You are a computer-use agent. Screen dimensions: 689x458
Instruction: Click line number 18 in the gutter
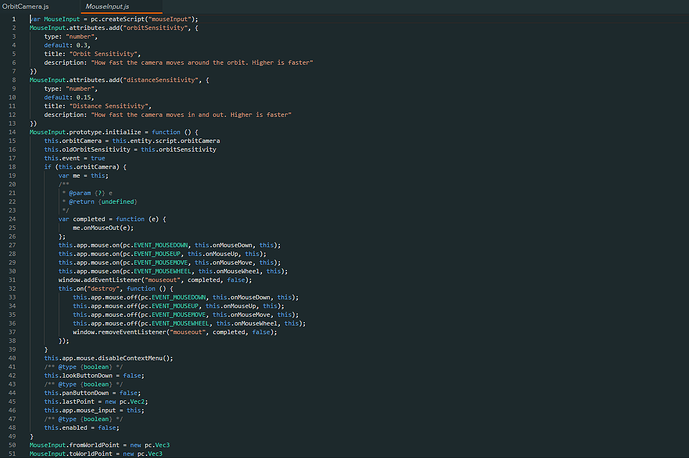coord(12,167)
